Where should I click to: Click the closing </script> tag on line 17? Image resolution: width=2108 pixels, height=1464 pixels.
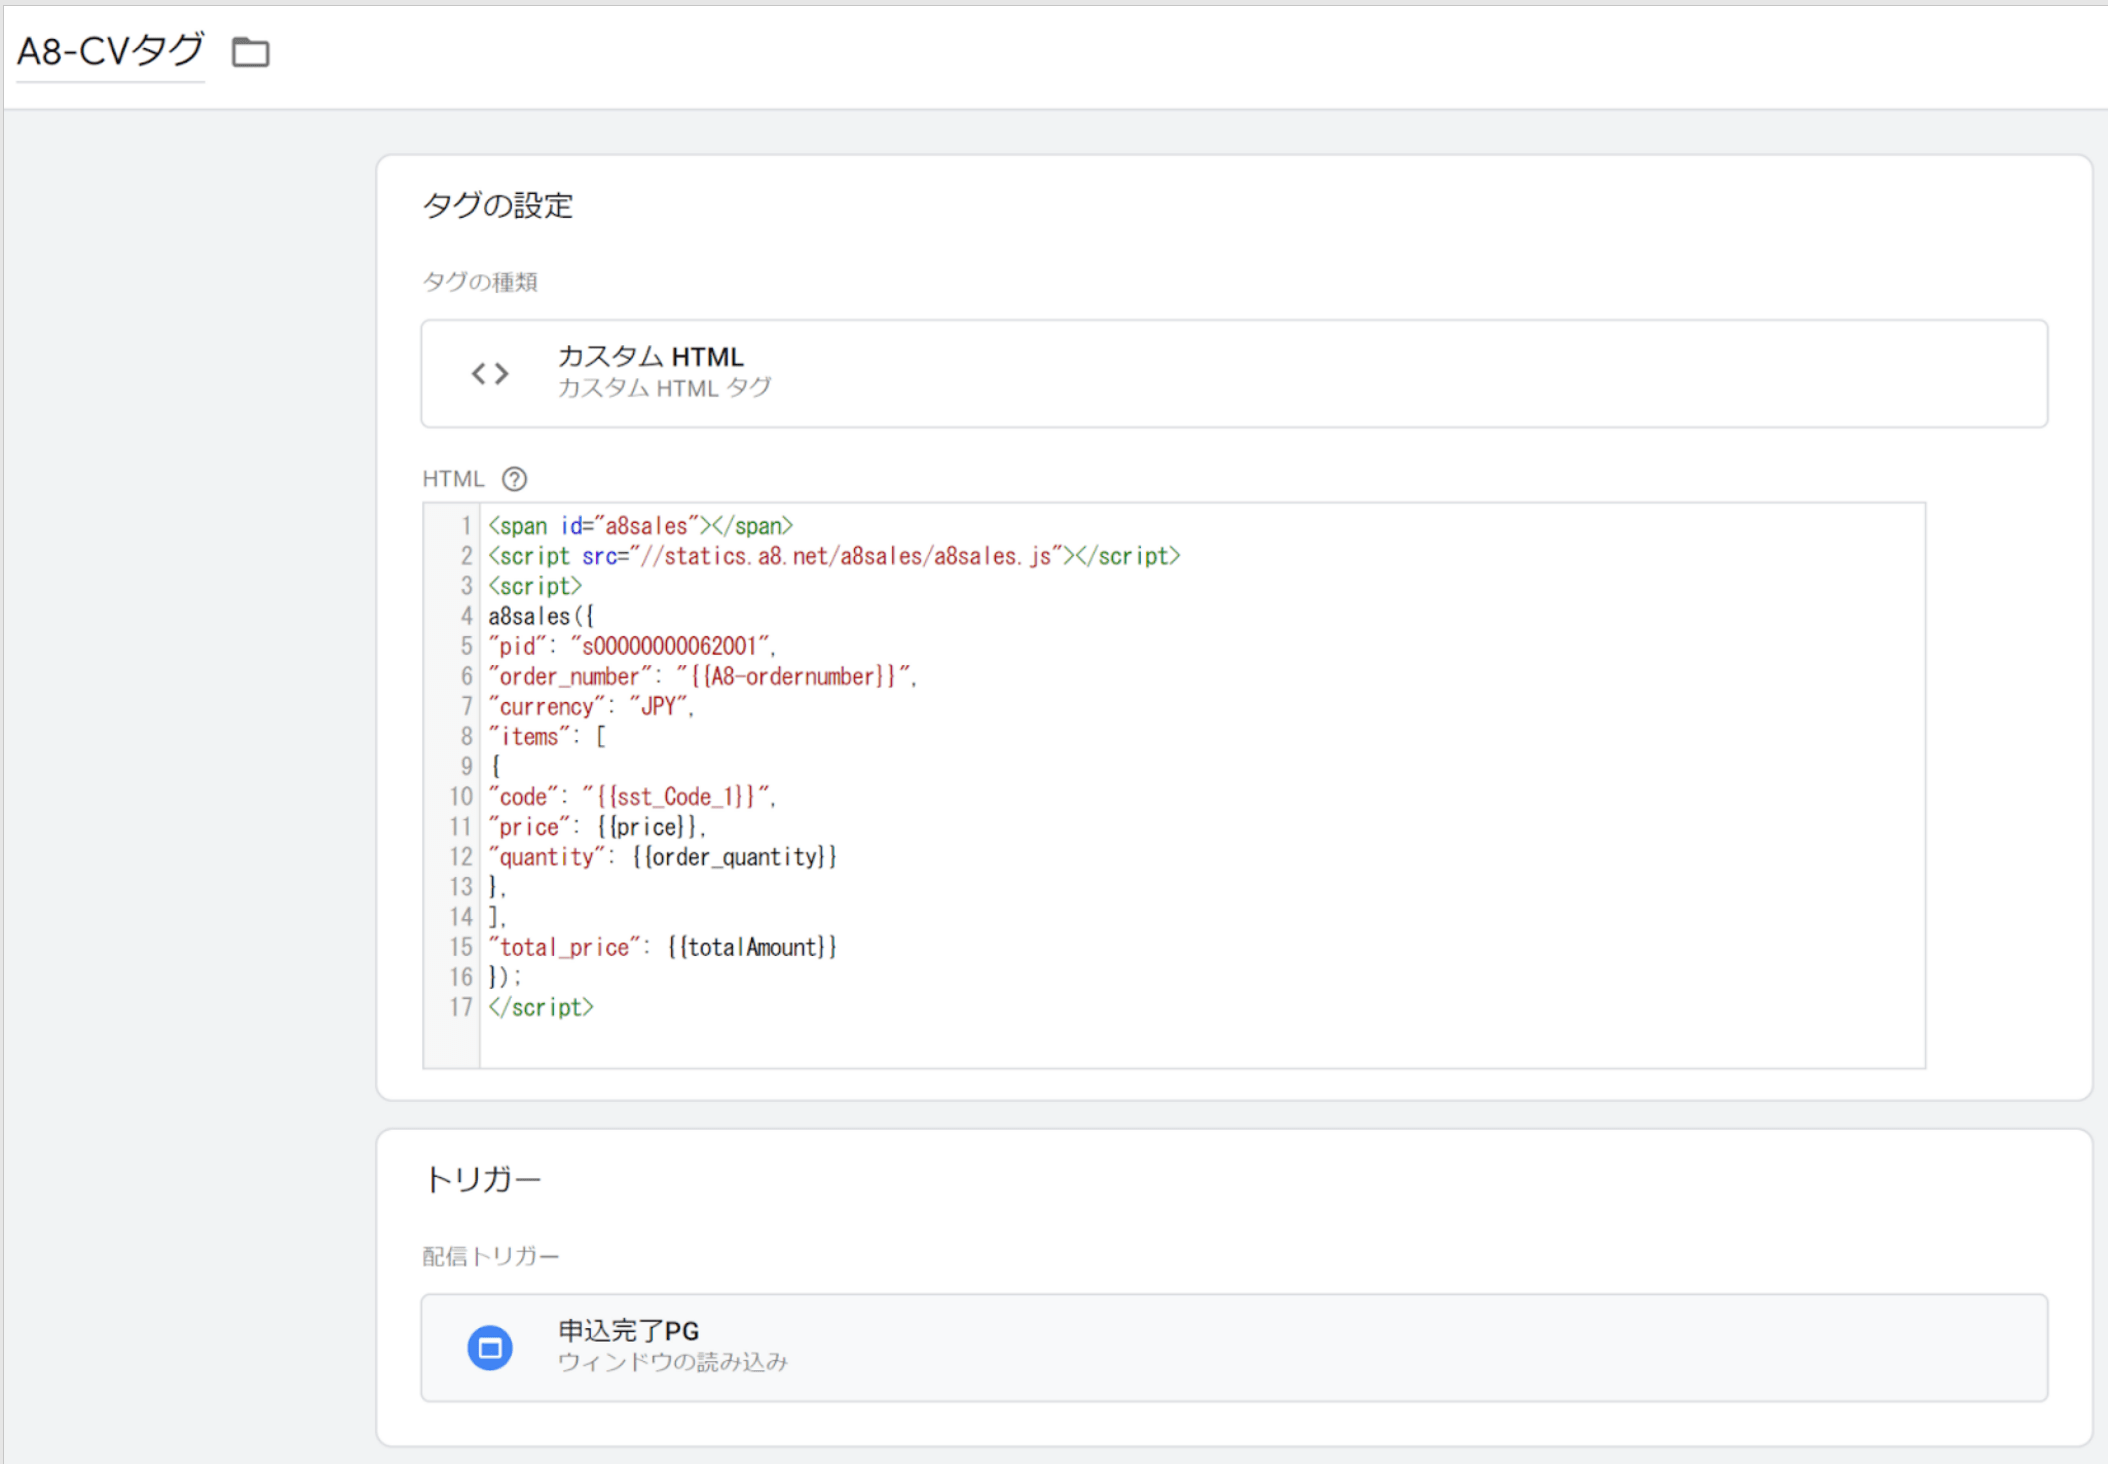541,1007
